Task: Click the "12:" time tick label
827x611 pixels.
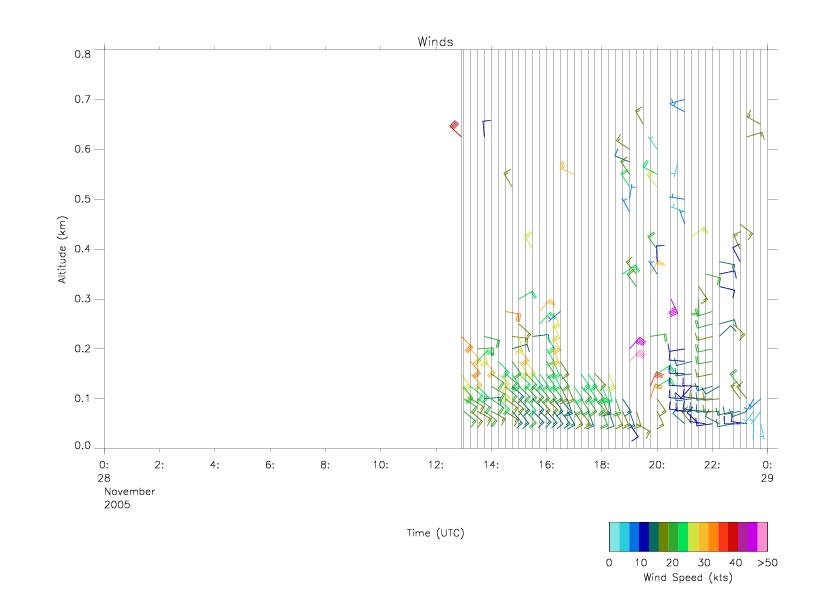Action: pos(436,465)
